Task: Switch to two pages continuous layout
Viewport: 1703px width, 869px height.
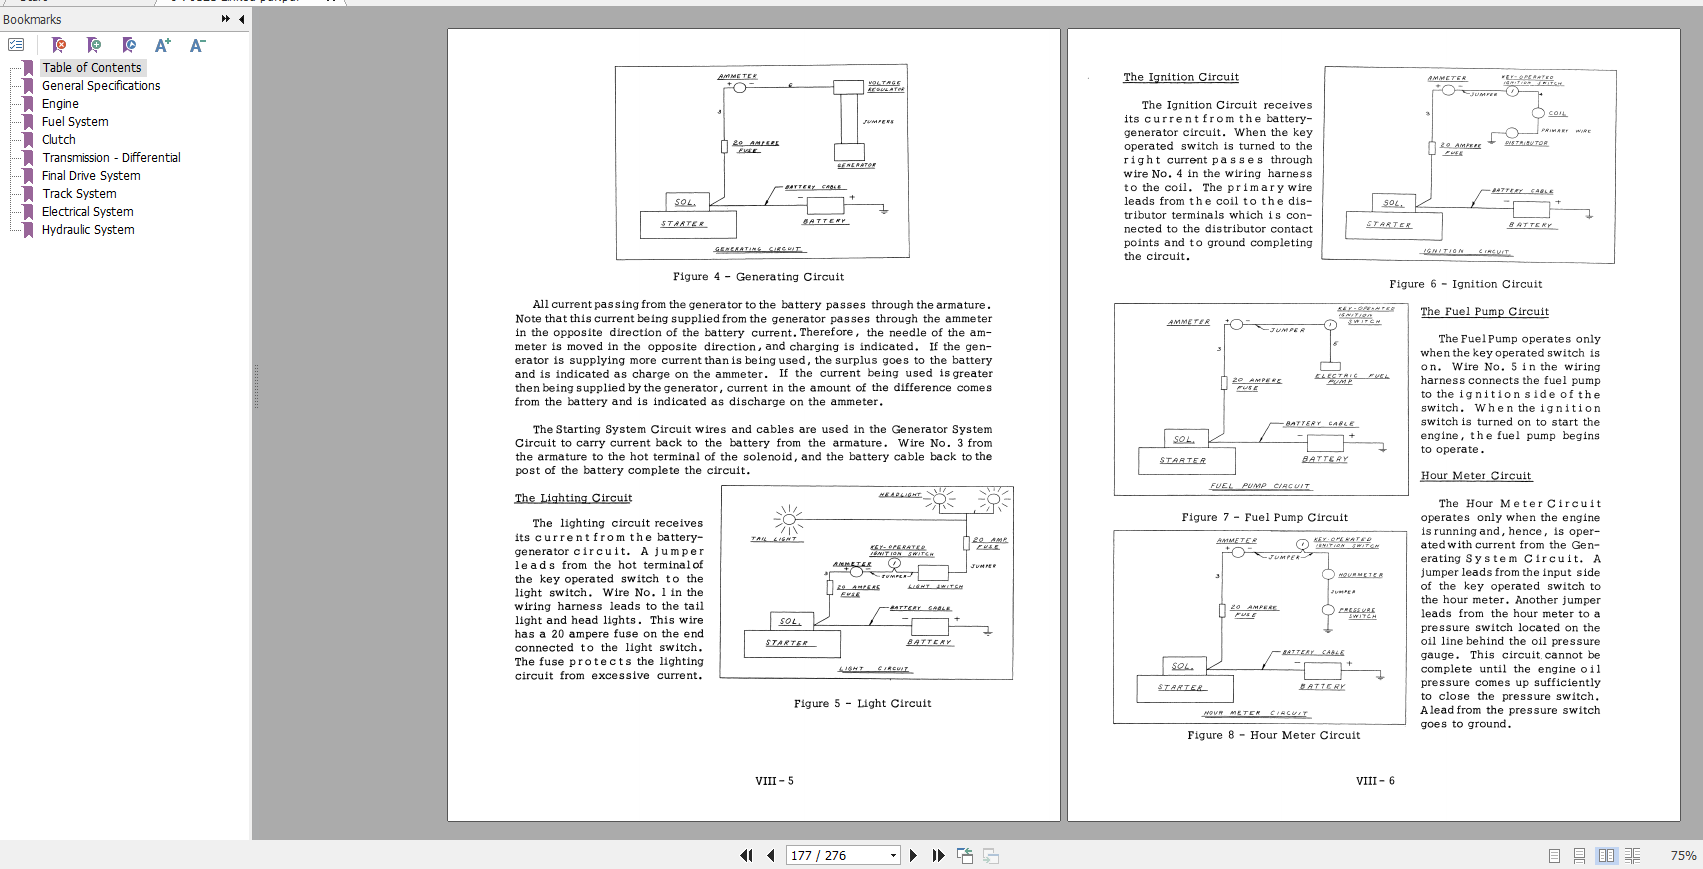Action: click(x=1632, y=855)
